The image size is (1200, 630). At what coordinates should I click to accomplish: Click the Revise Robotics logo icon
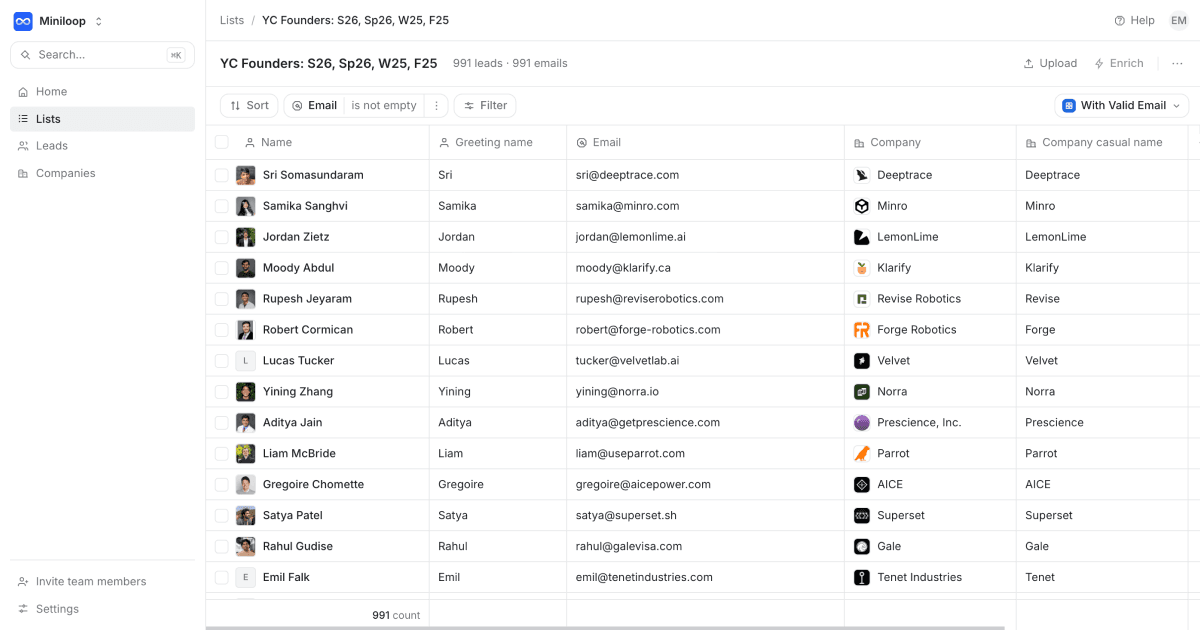pyautogui.click(x=862, y=299)
